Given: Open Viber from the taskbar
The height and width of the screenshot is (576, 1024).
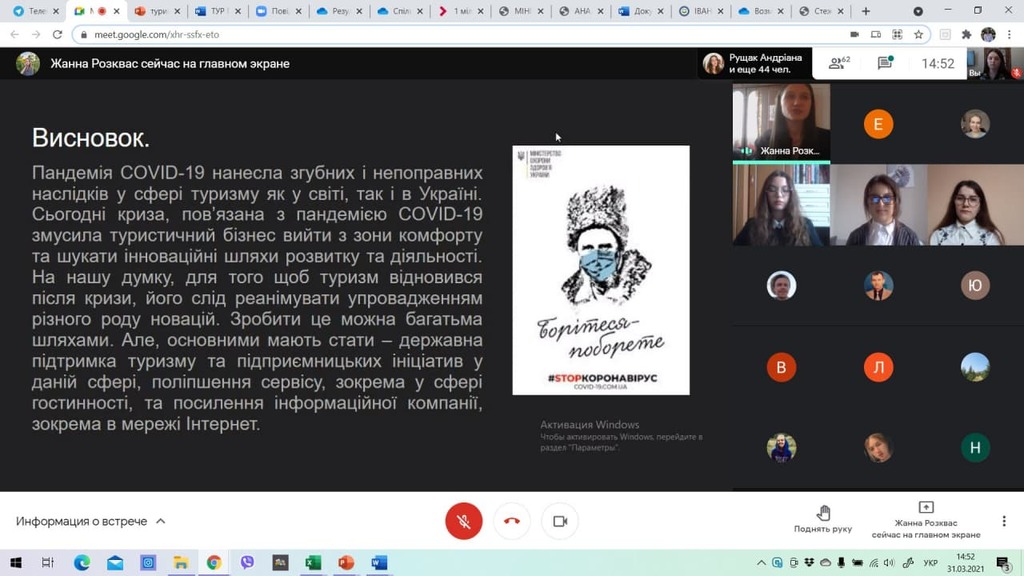Looking at the screenshot, I should (x=247, y=563).
